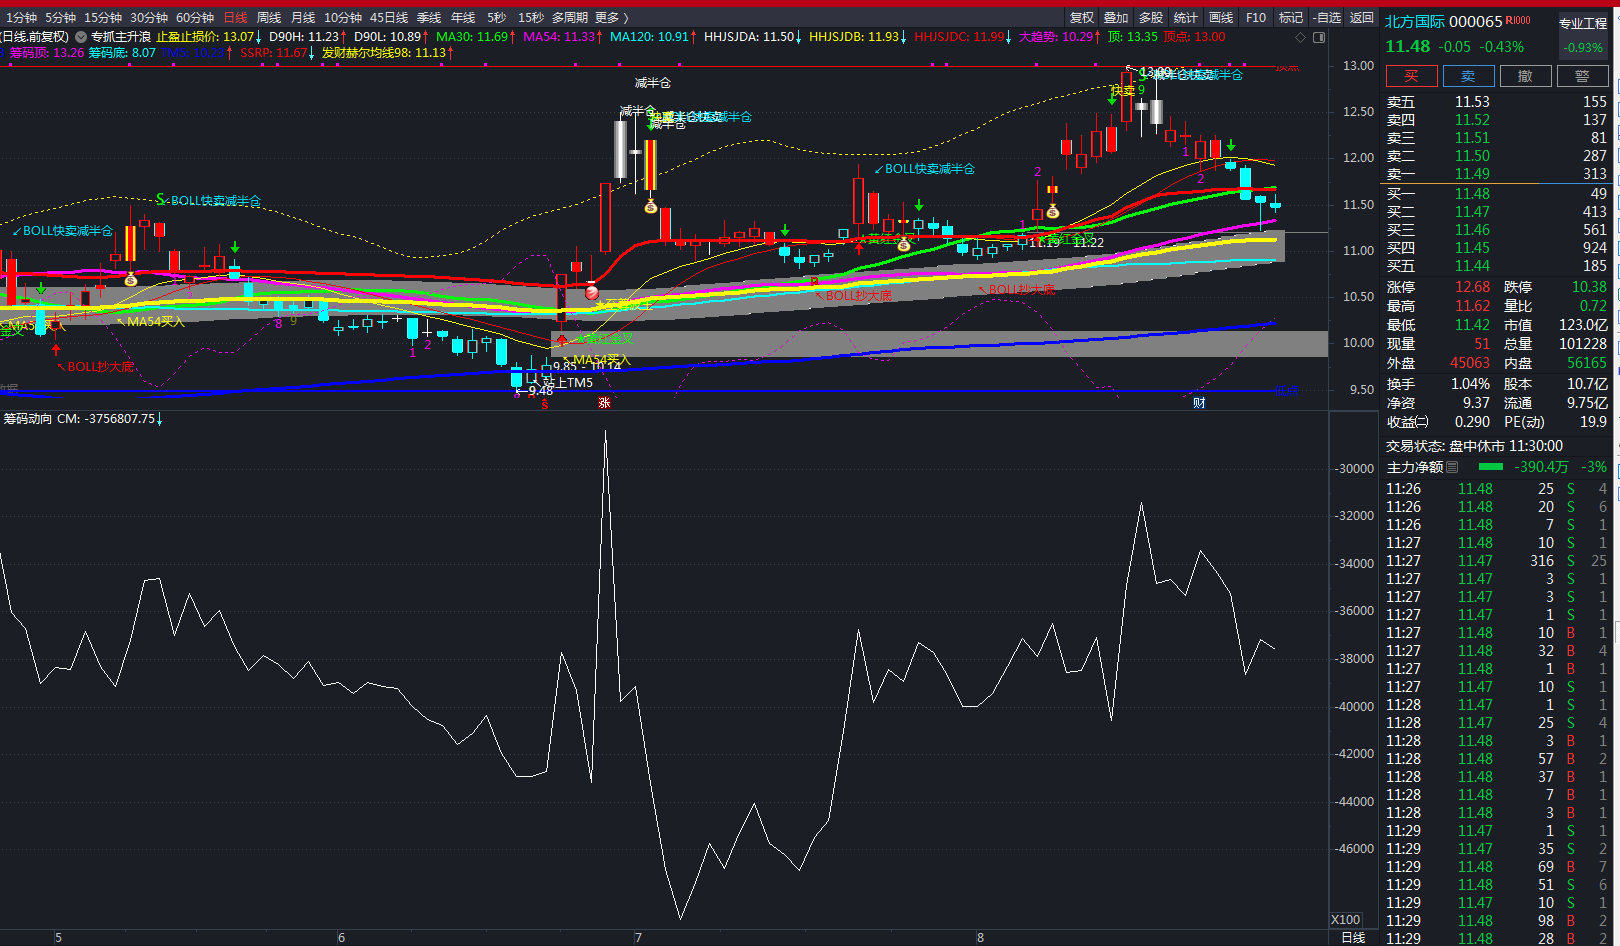Choose the 10分钟 period
Image resolution: width=1620 pixels, height=946 pixels.
[343, 18]
